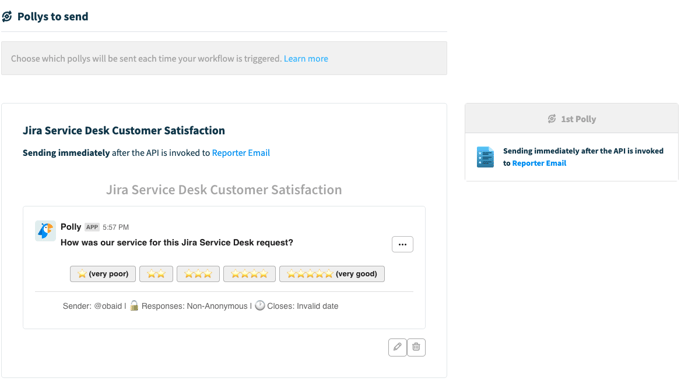Click 'Sending immediately' bold text in main card
688x385 pixels.
point(66,153)
